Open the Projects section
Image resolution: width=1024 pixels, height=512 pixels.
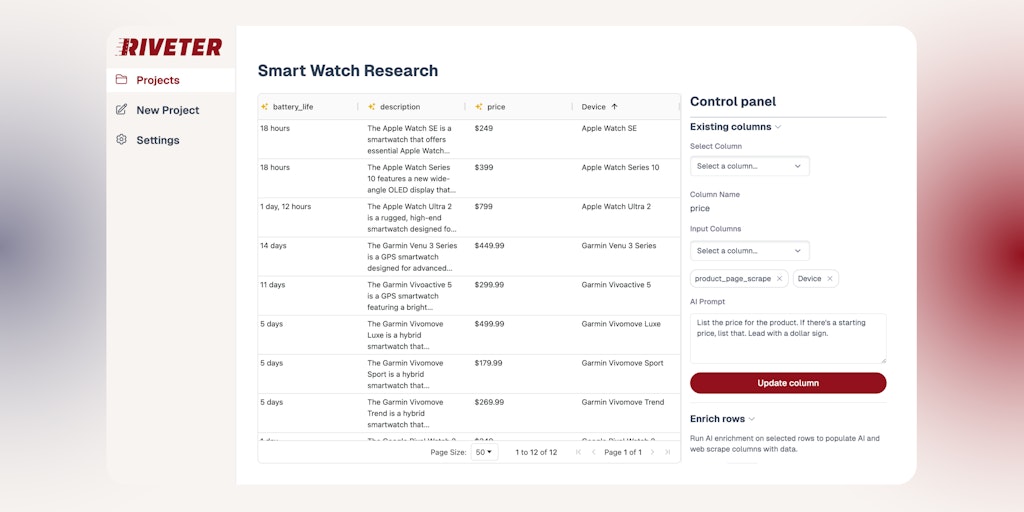tap(170, 80)
